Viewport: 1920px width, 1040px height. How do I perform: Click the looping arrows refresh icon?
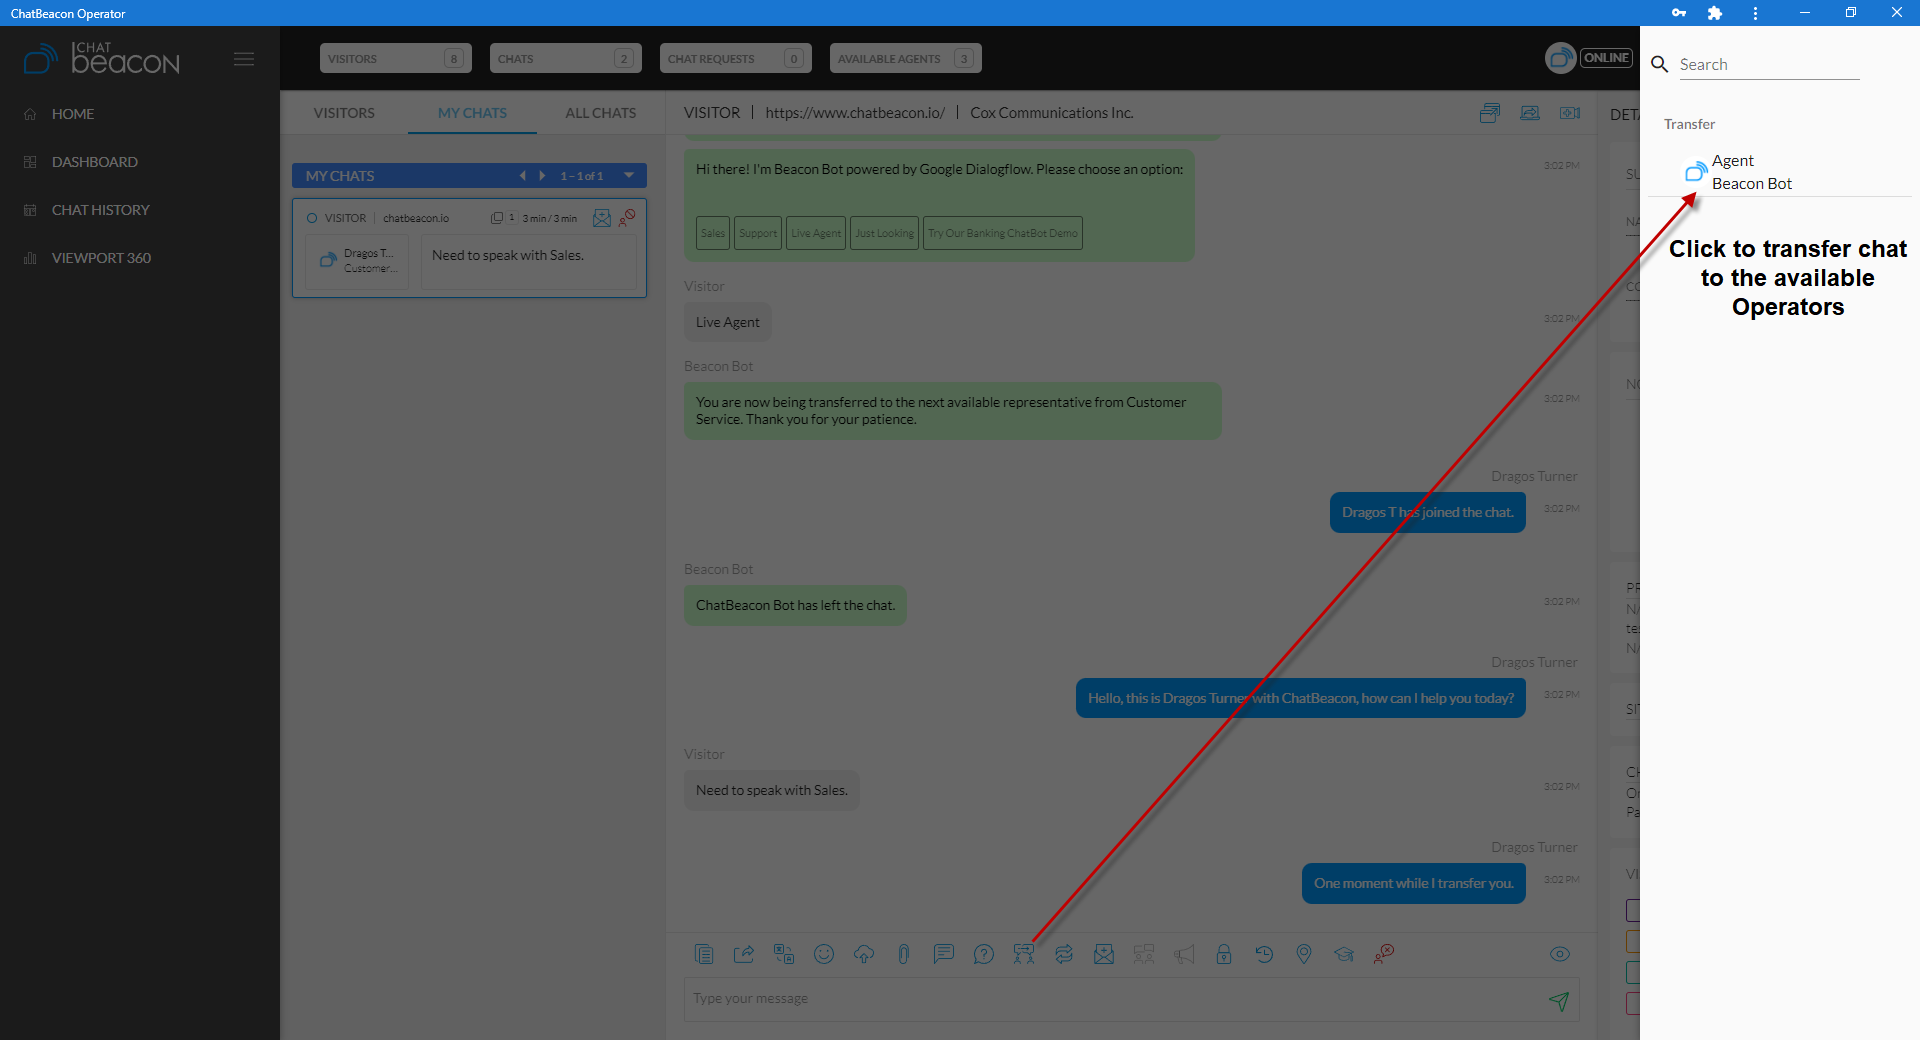(1064, 954)
